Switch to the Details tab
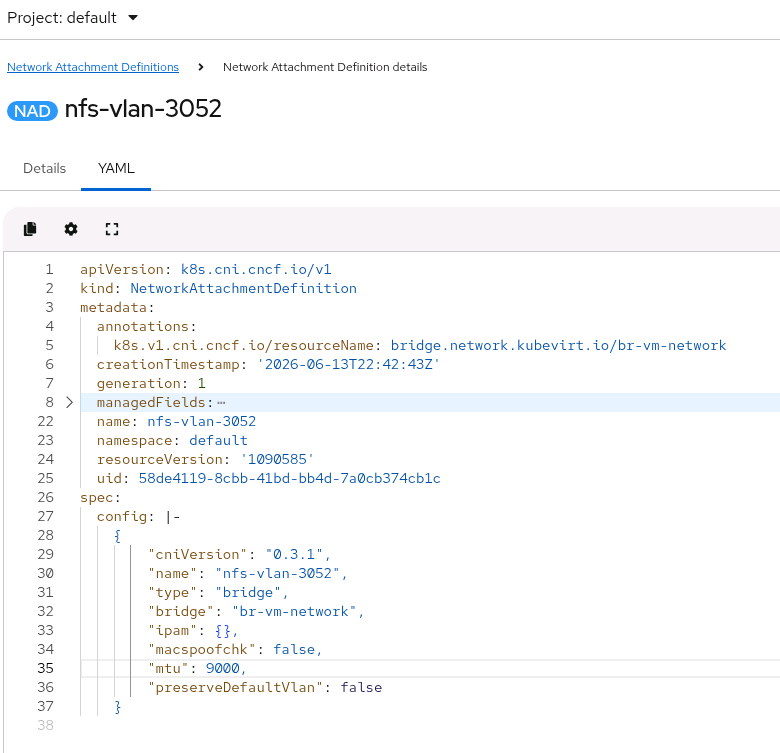Screen dimensions: 780x753 [44, 168]
